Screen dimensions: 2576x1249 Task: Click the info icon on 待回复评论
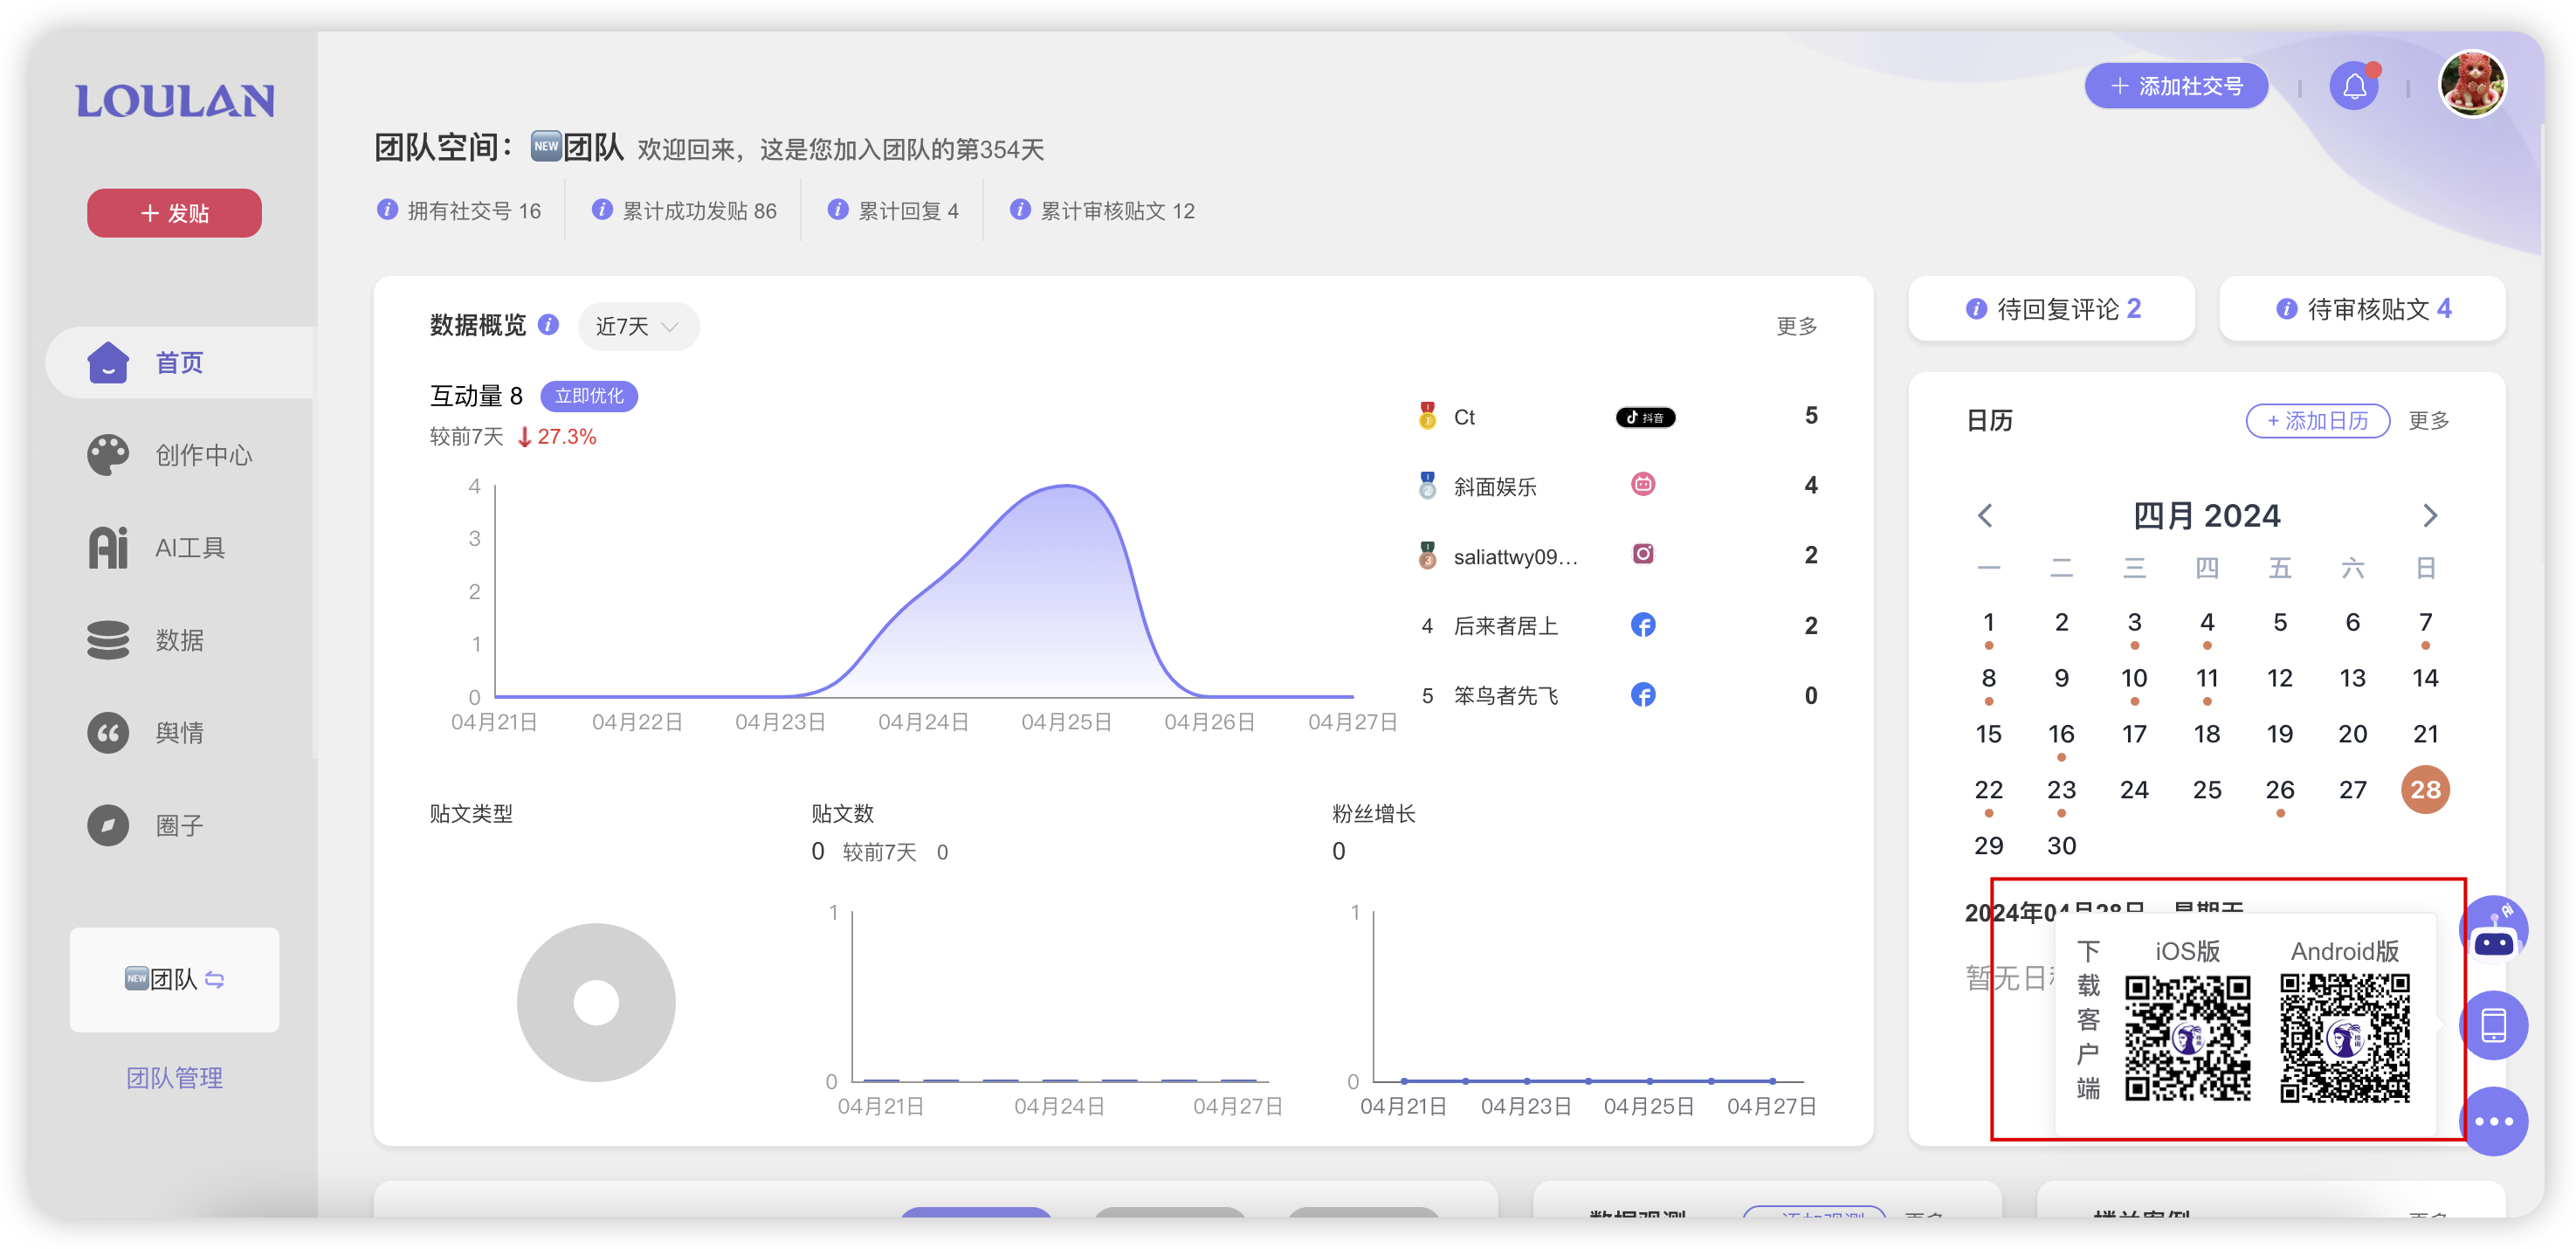[x=1976, y=309]
